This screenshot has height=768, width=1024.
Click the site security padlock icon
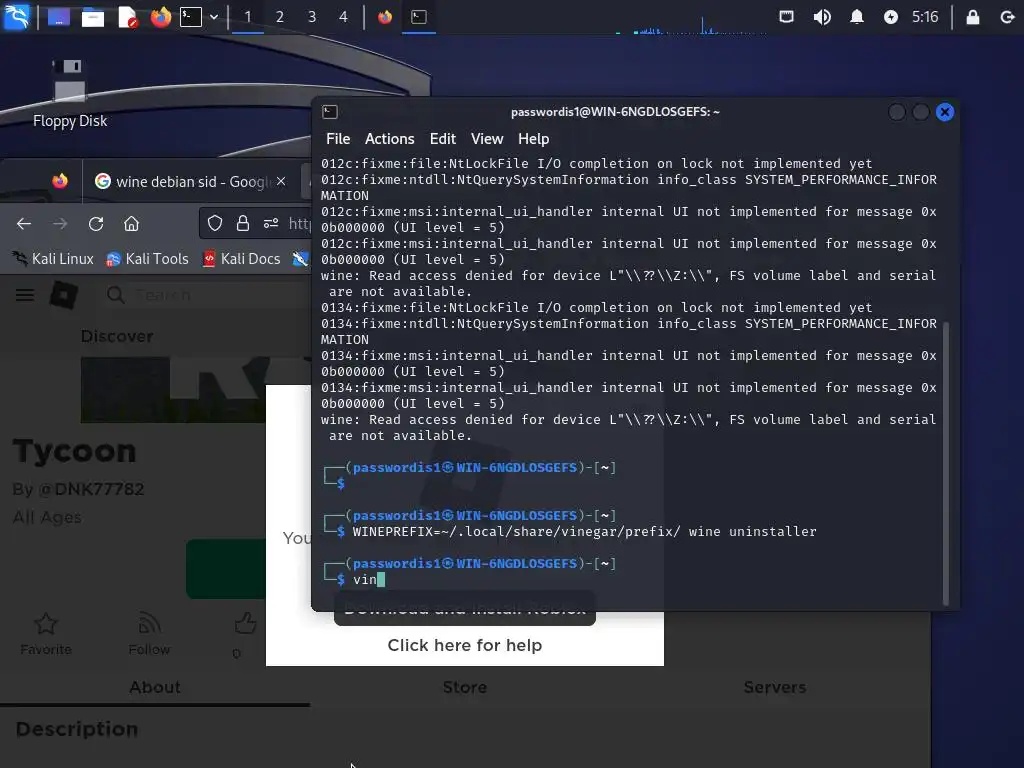point(243,224)
